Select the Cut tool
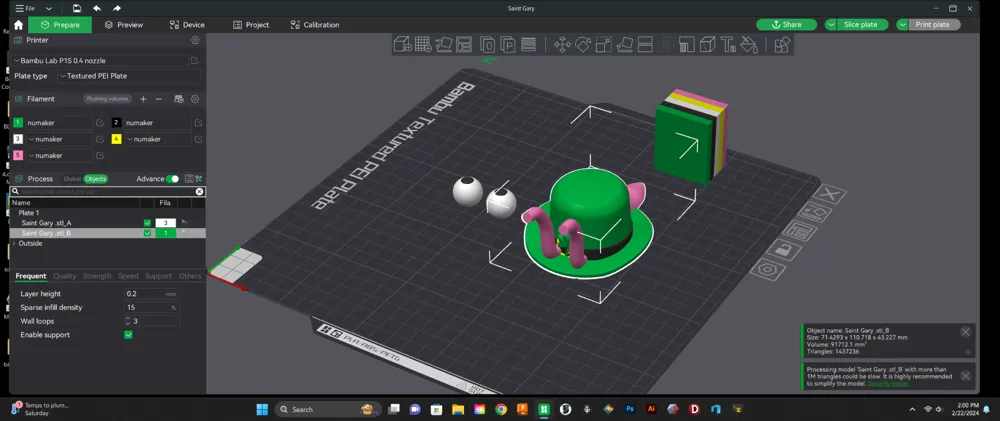Screen dimensions: 1000x421 point(645,45)
